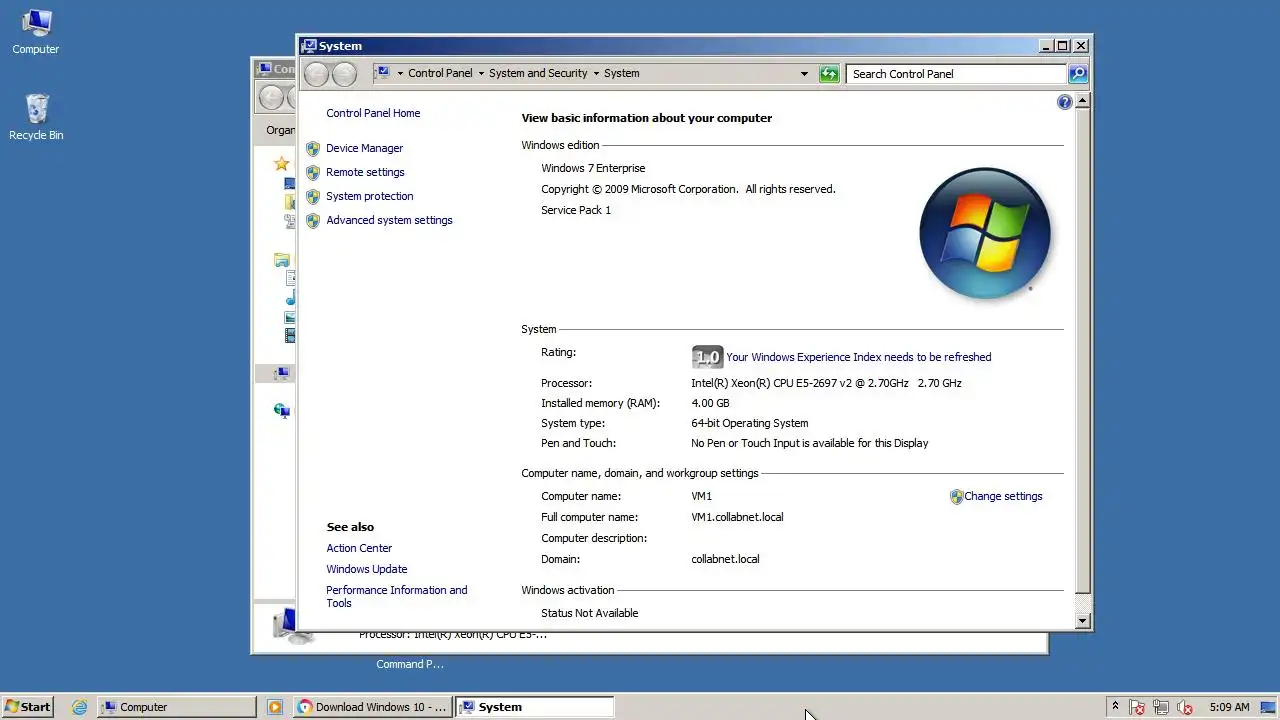Click the network tray icon

click(1161, 707)
